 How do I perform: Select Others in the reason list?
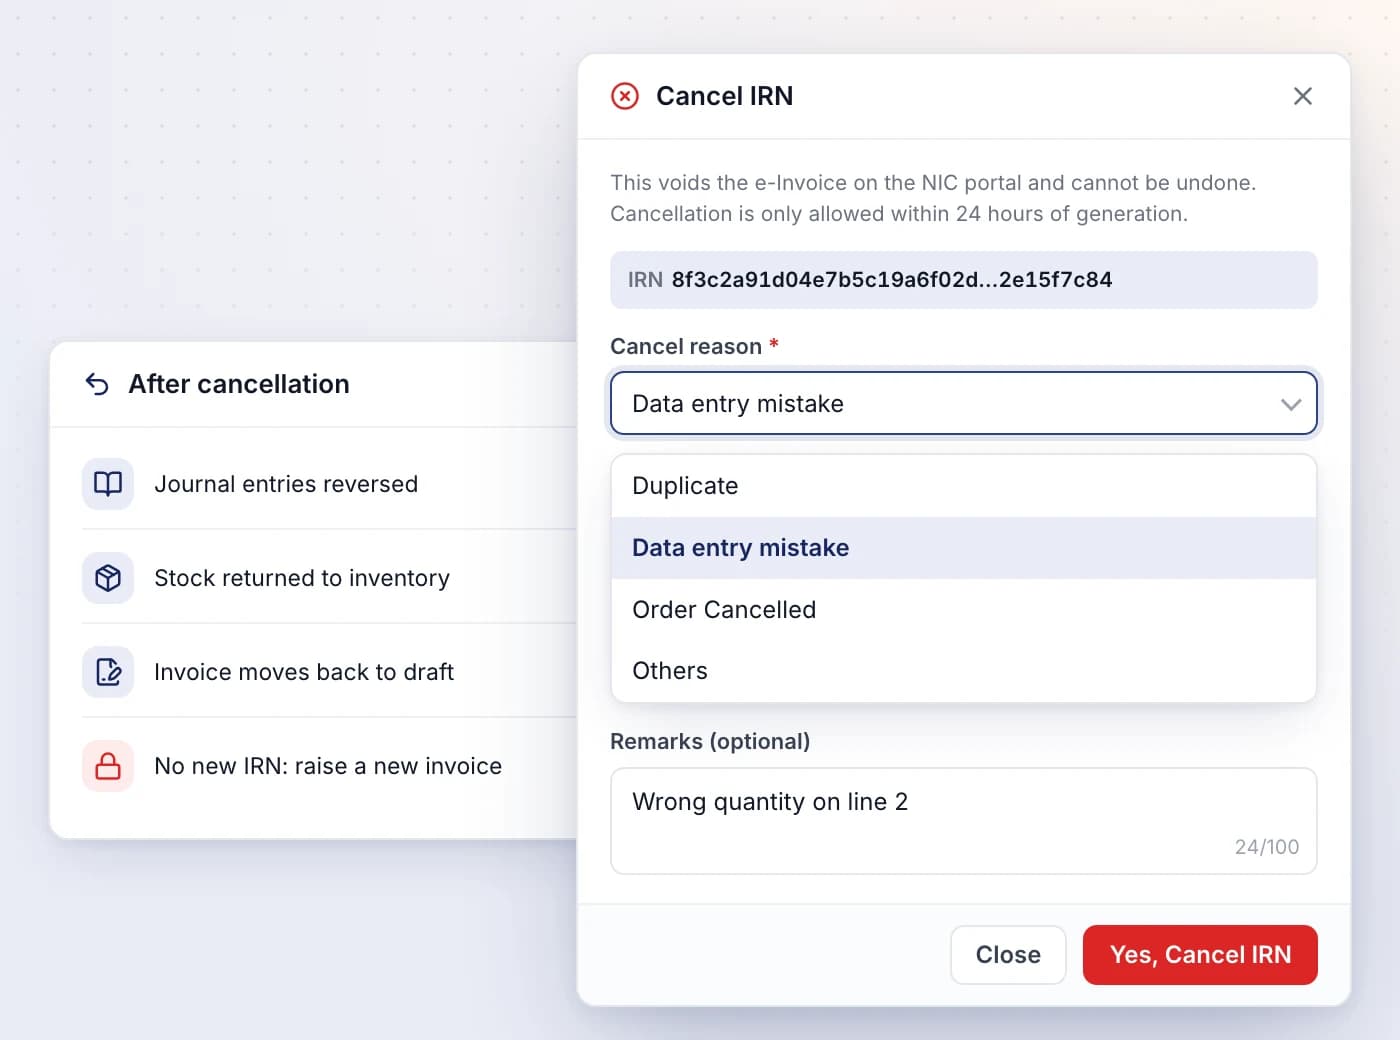click(964, 671)
